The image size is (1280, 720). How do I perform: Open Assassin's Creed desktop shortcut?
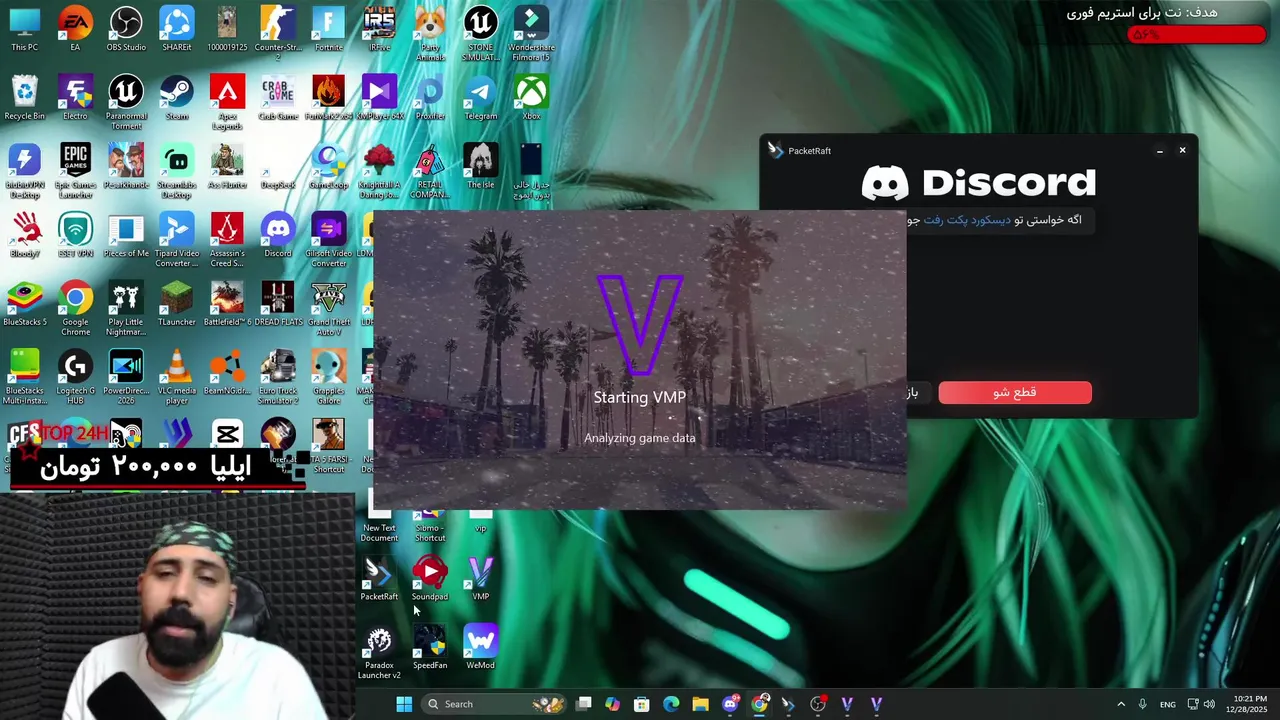[x=227, y=239]
